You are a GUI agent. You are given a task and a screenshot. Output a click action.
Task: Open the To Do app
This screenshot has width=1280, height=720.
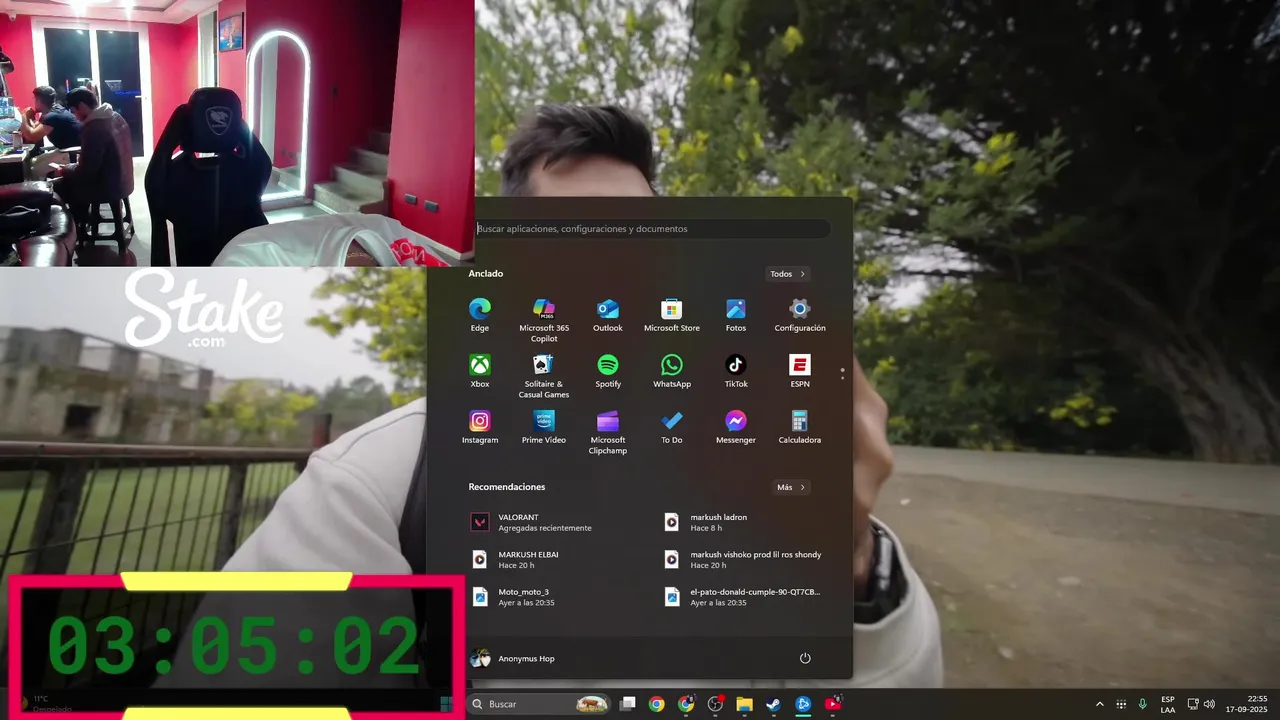[672, 427]
